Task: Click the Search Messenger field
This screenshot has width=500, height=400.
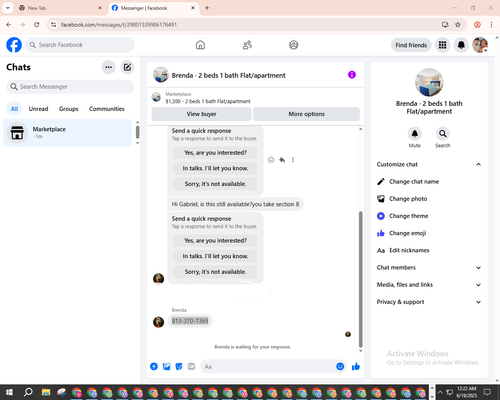Action: click(70, 87)
